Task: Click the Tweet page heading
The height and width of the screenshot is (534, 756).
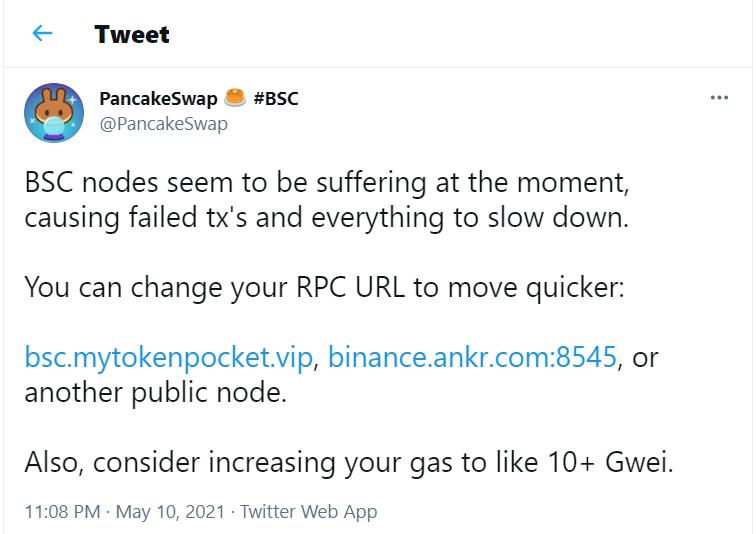Action: tap(132, 34)
